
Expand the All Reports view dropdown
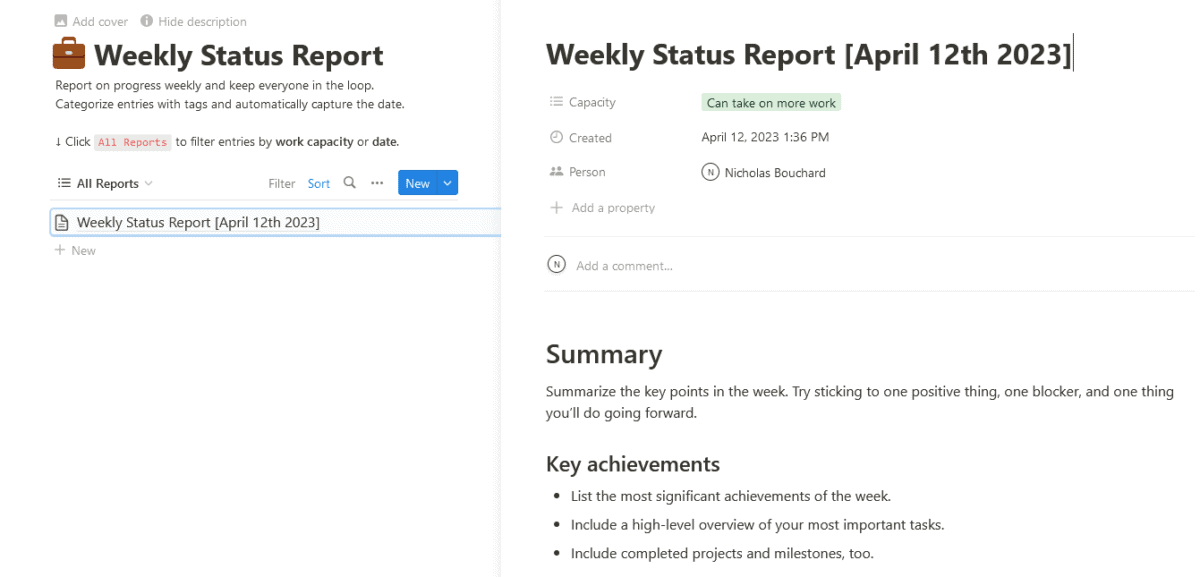(x=148, y=183)
